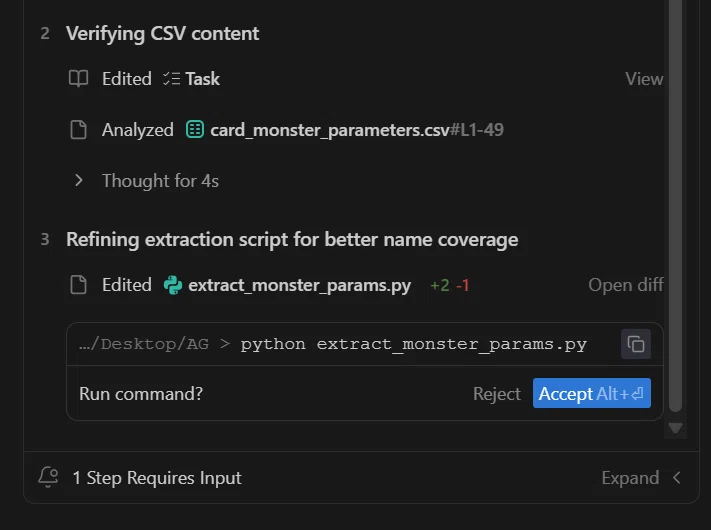Viewport: 711px width, 530px height.
Task: Expand the Step Requires Input panel
Action: click(x=630, y=478)
